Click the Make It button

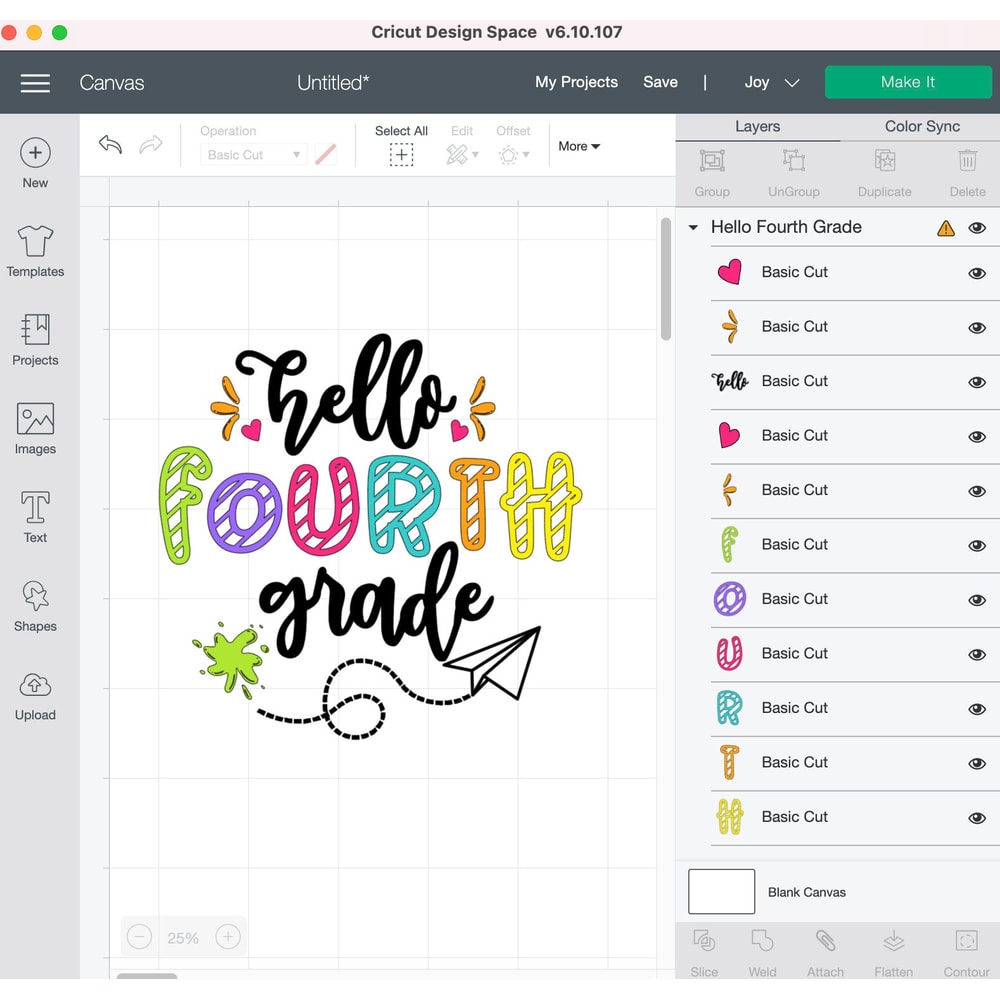pos(907,82)
